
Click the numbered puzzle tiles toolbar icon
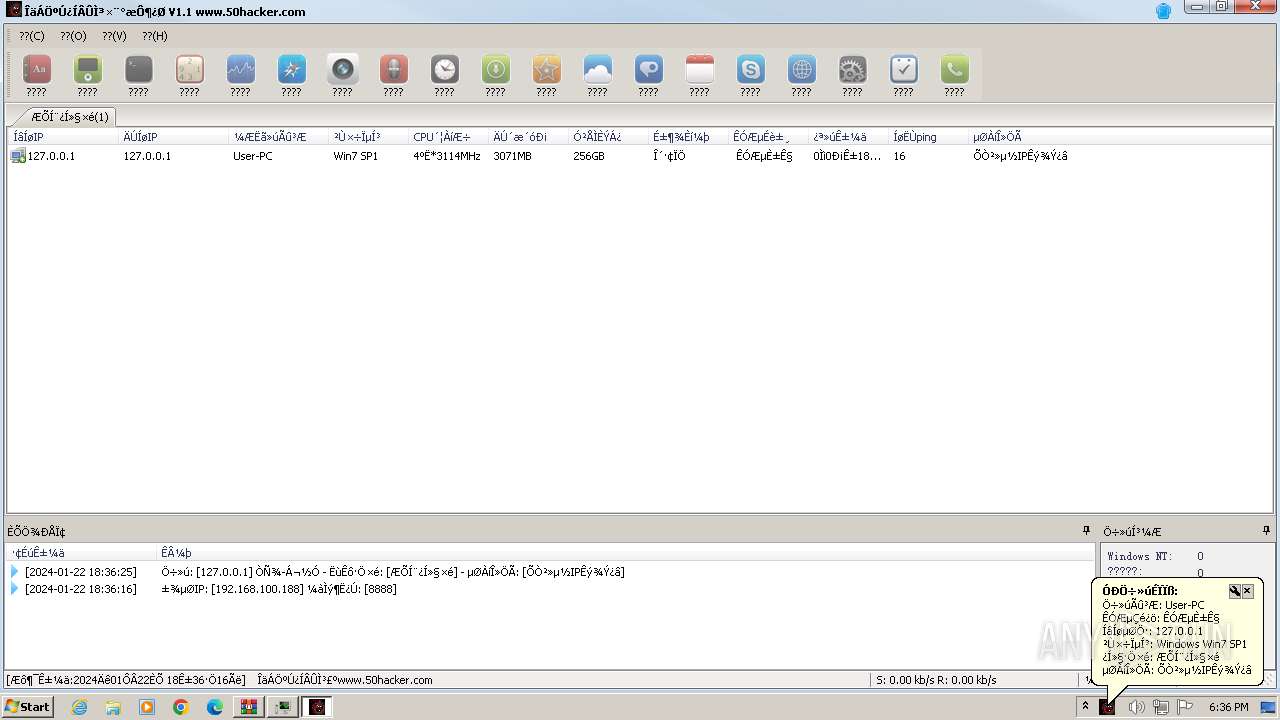190,69
